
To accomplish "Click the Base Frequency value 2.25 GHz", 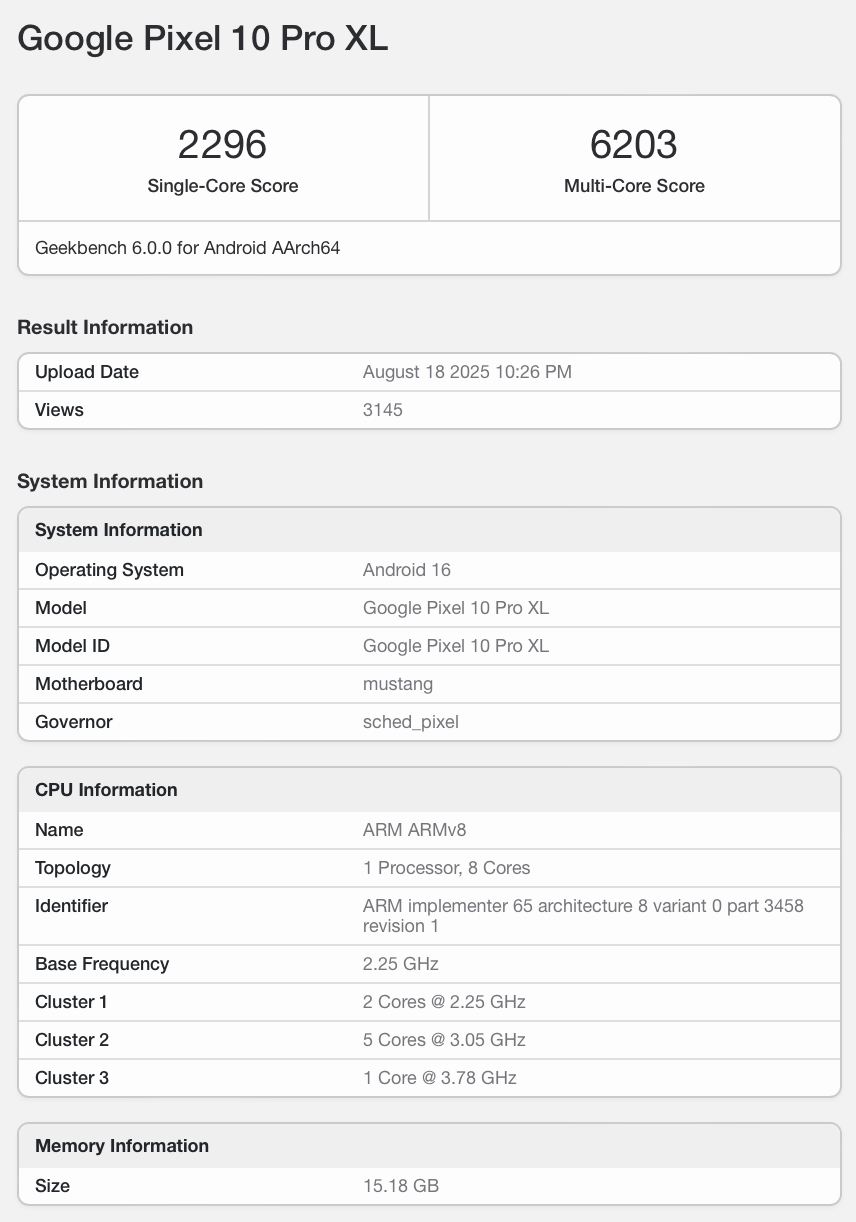I will click(401, 964).
